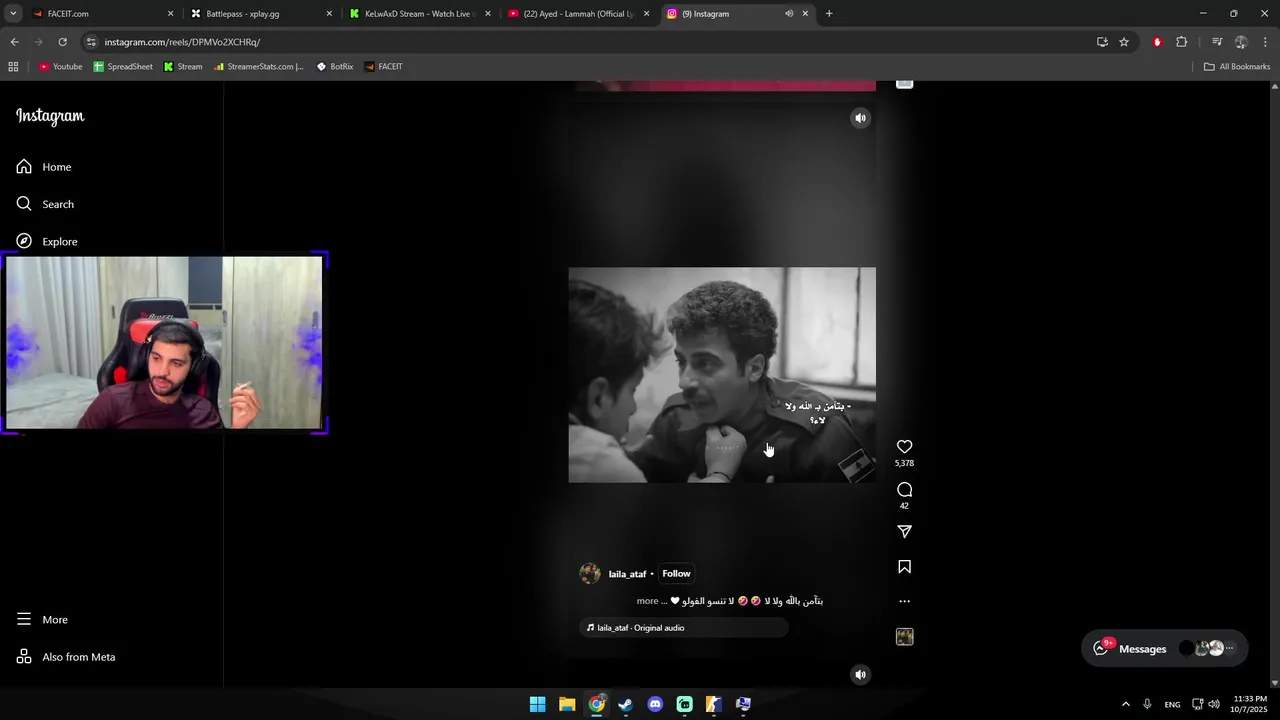Open laila_ataf's profile picture
The image size is (1280, 720).
[590, 574]
